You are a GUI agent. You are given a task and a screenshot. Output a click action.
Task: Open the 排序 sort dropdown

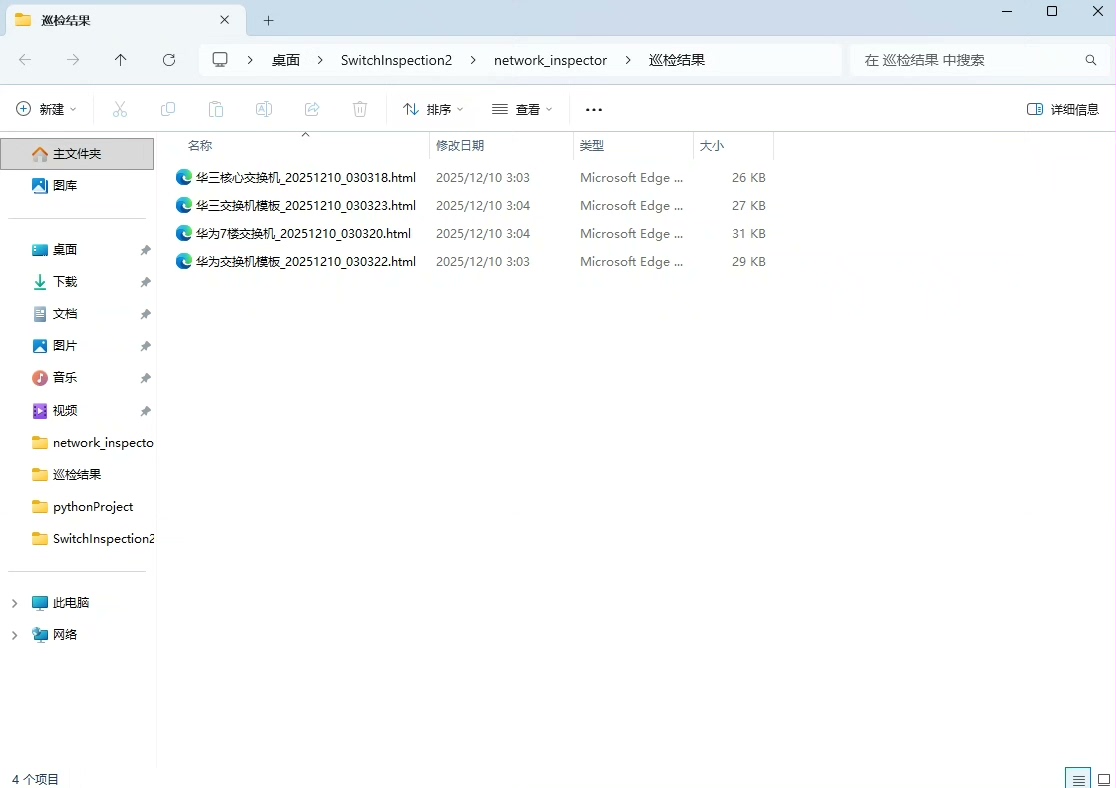tap(433, 109)
